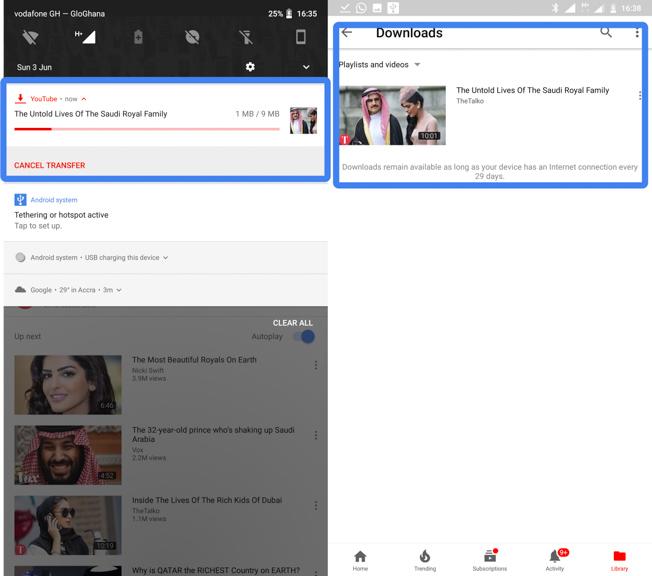Expand the quick settings panel chevron
The image size is (652, 576).
pos(306,67)
